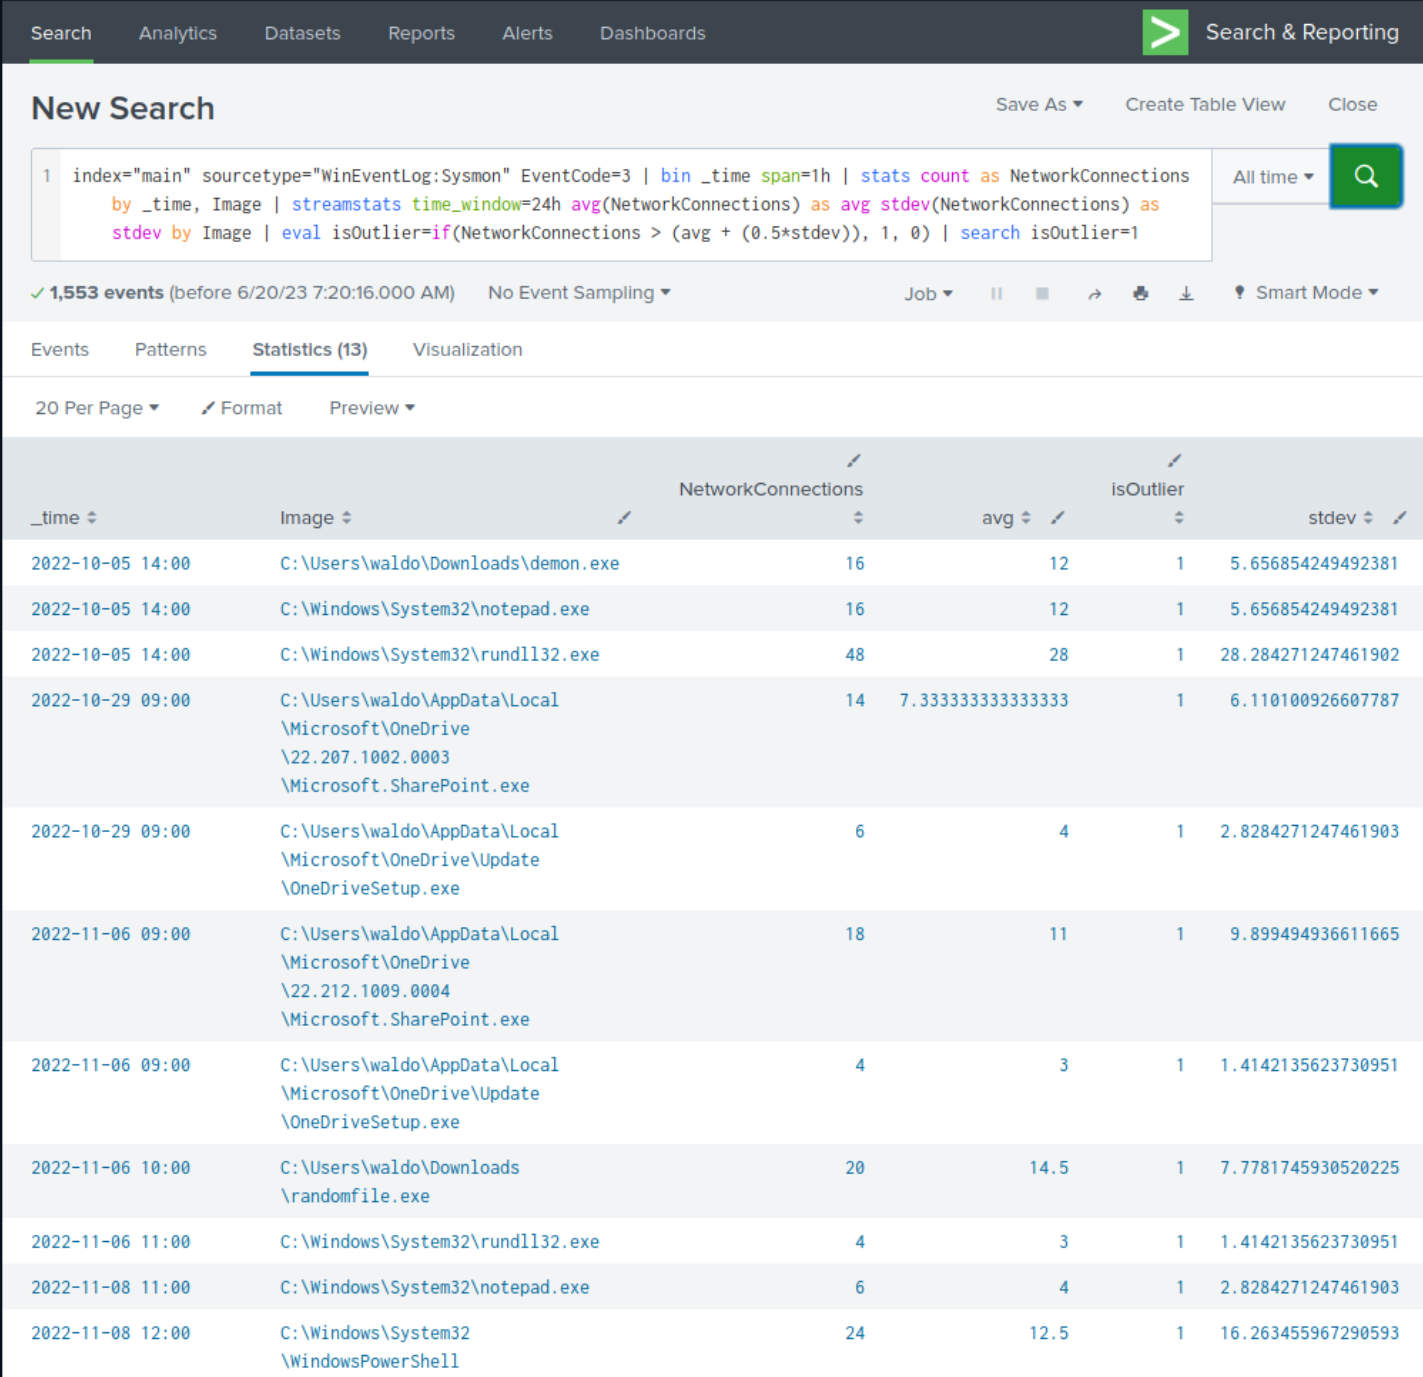The height and width of the screenshot is (1377, 1423).
Task: Switch to the Visualization tab
Action: pos(467,349)
